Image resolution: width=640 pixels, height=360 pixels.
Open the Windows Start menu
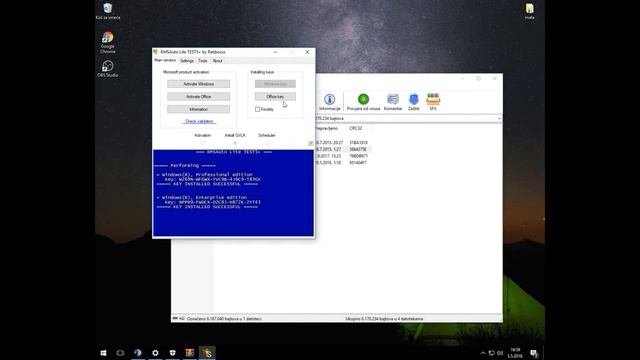pos(103,353)
